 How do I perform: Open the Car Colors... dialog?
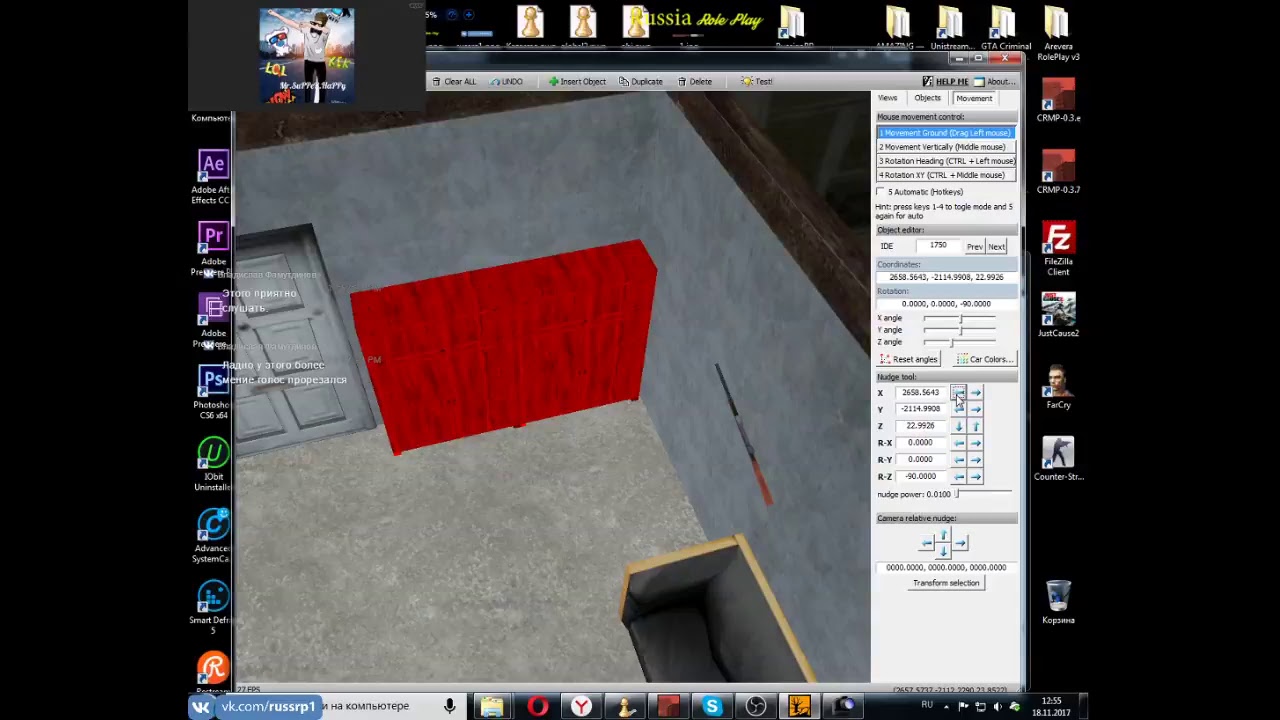coord(984,359)
